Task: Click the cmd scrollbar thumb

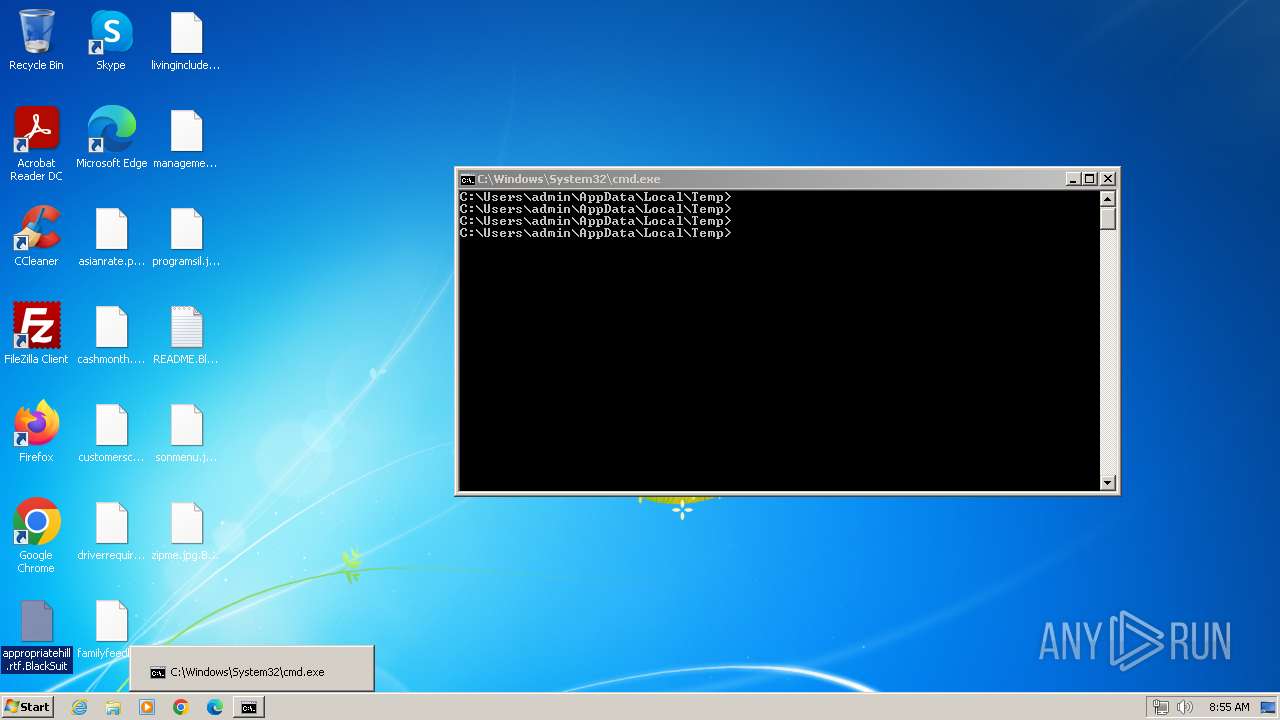Action: pyautogui.click(x=1108, y=218)
